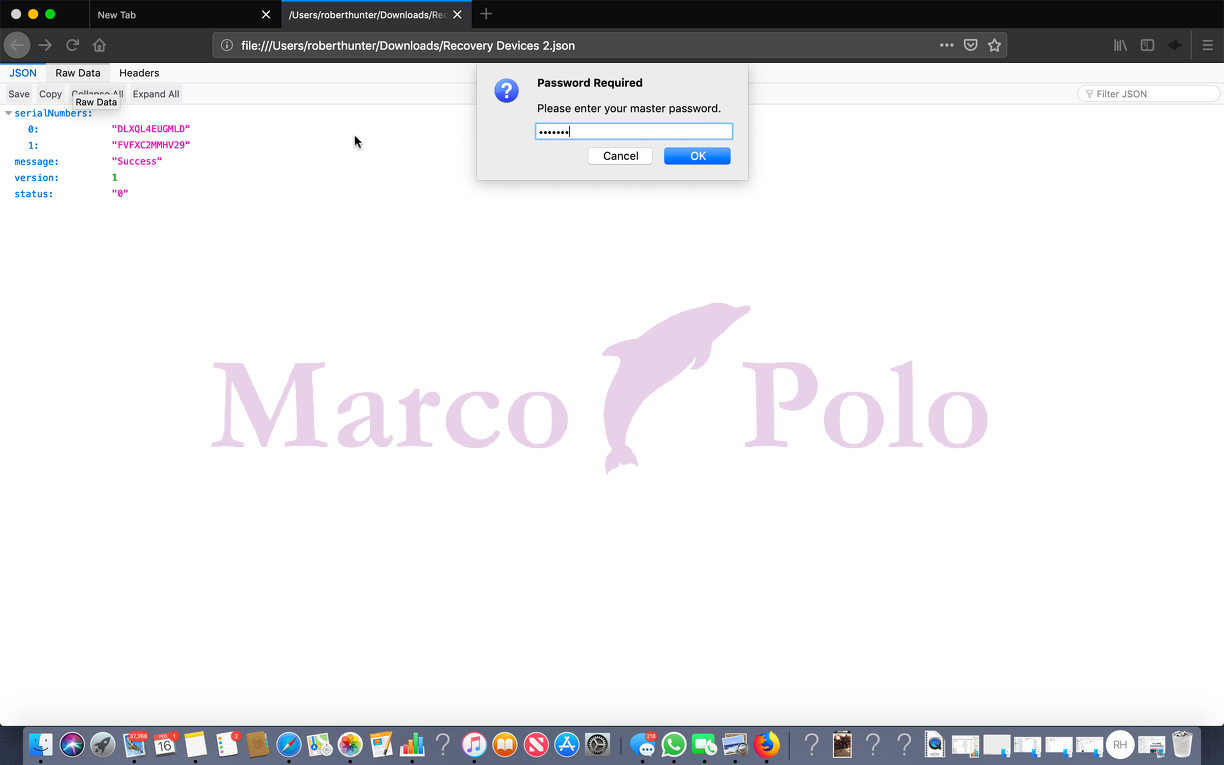
Task: Open Maps from the Dock
Action: pos(319,744)
